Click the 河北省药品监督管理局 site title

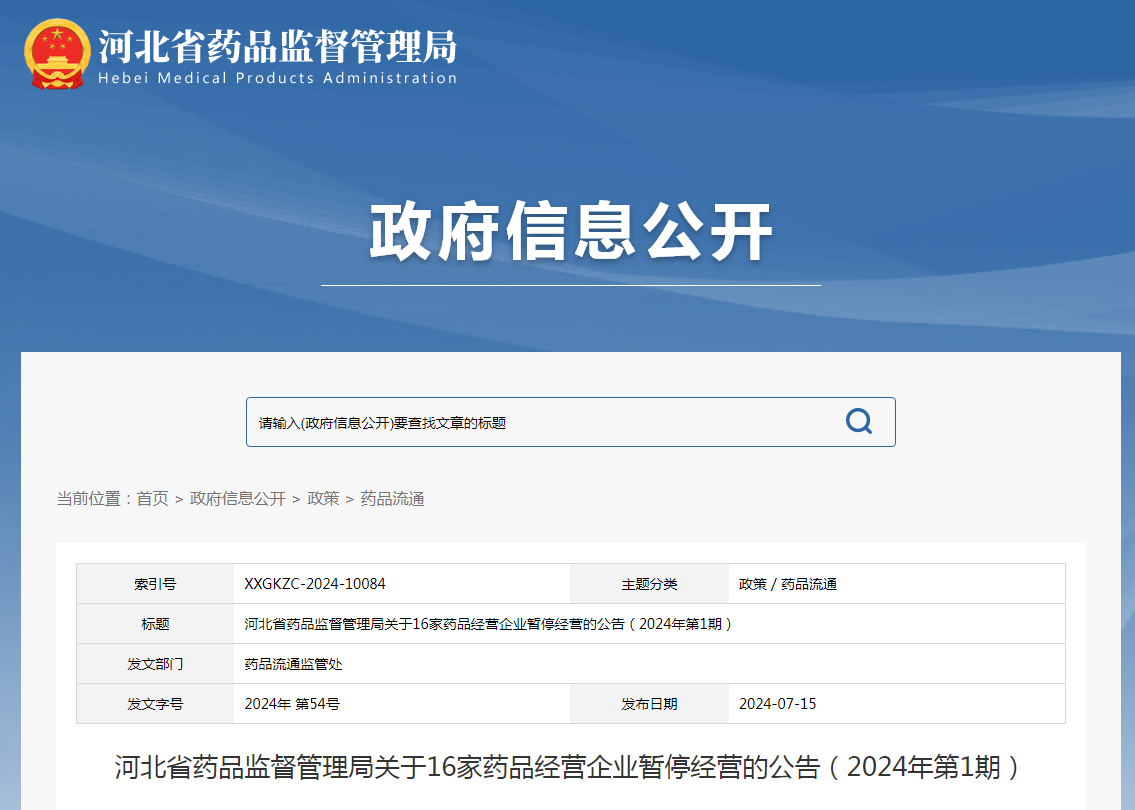(x=277, y=46)
